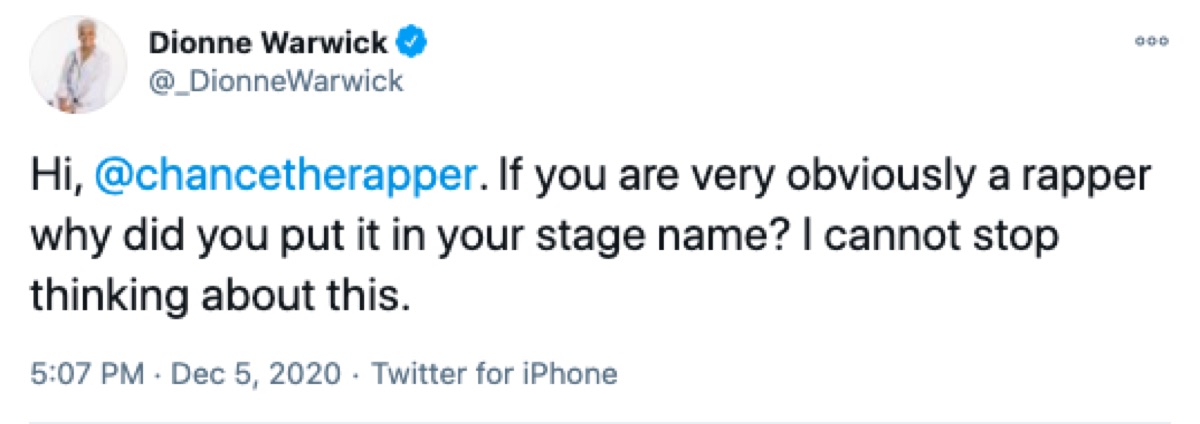Click the Dionne Warwick display name
The width and height of the screenshot is (1200, 424).
coord(270,43)
